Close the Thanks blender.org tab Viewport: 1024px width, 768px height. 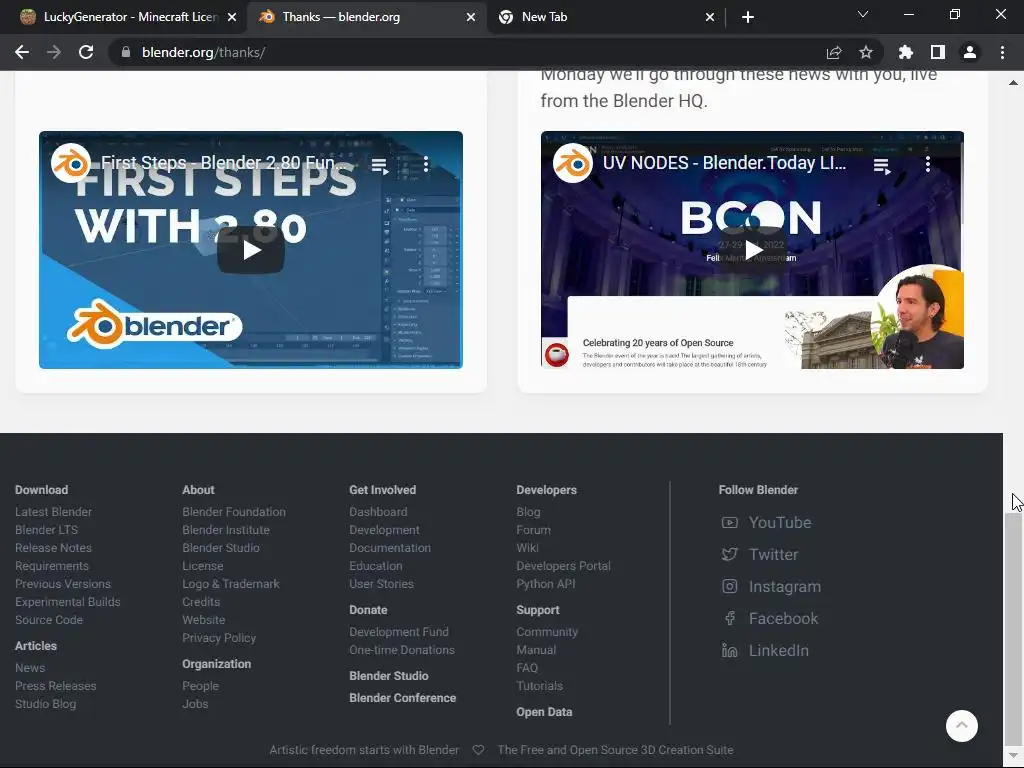tap(471, 17)
